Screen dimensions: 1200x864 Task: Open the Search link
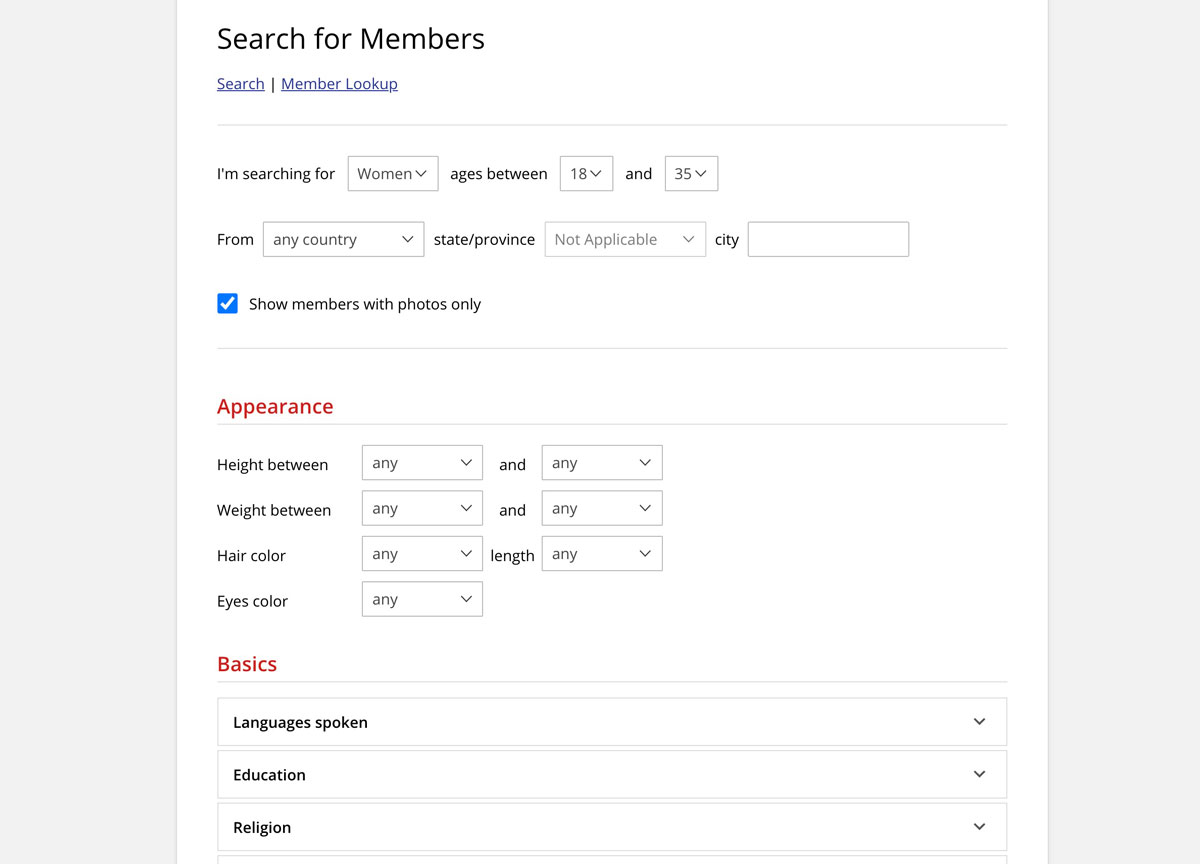click(x=240, y=83)
